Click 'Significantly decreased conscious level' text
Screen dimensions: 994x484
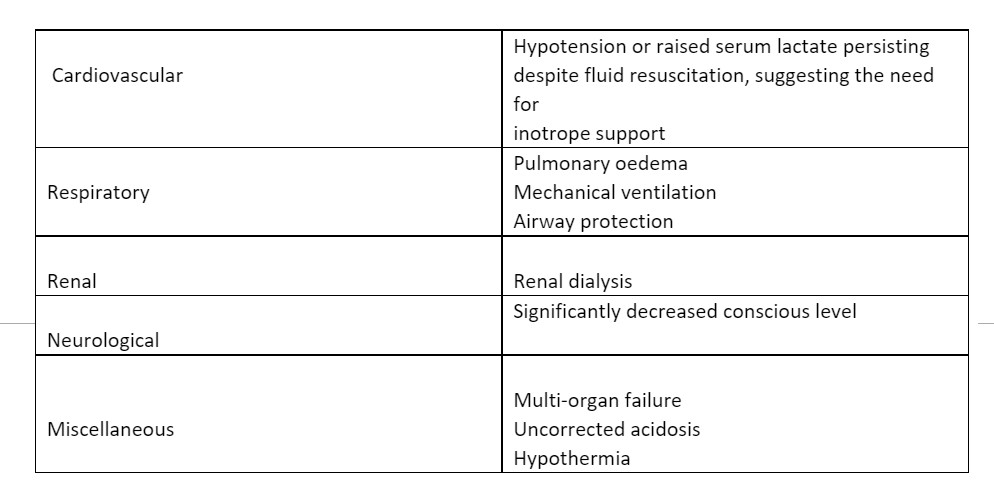click(x=684, y=311)
